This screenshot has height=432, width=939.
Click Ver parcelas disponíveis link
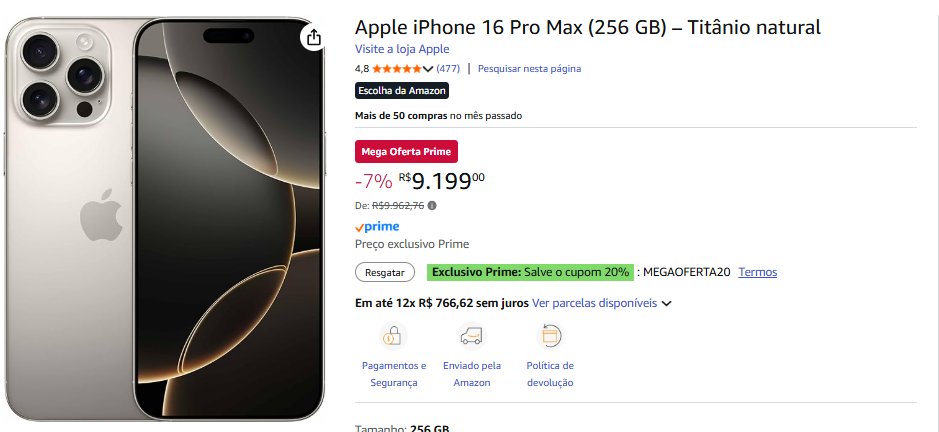(594, 302)
